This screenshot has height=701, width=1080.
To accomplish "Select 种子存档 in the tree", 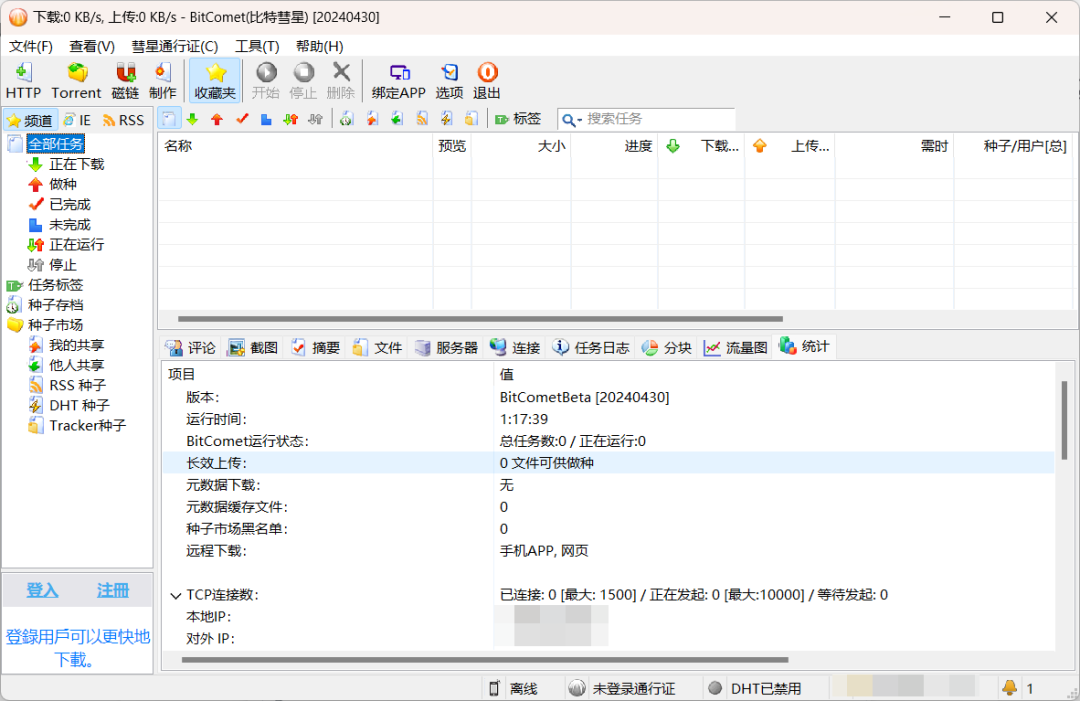I will click(x=55, y=304).
